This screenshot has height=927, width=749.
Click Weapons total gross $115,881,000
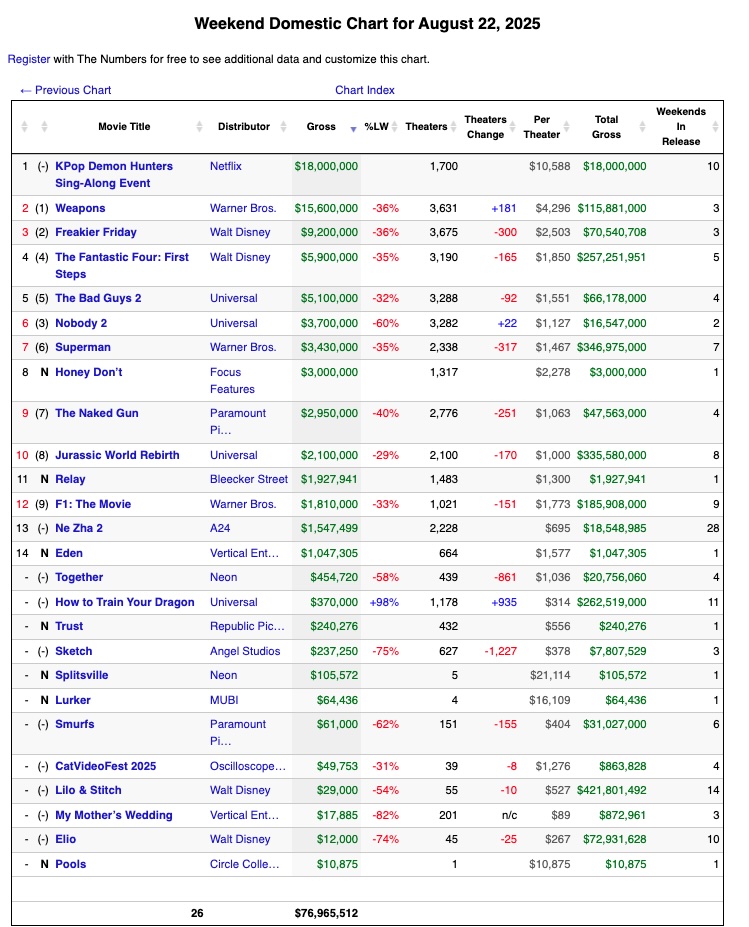click(x=612, y=208)
